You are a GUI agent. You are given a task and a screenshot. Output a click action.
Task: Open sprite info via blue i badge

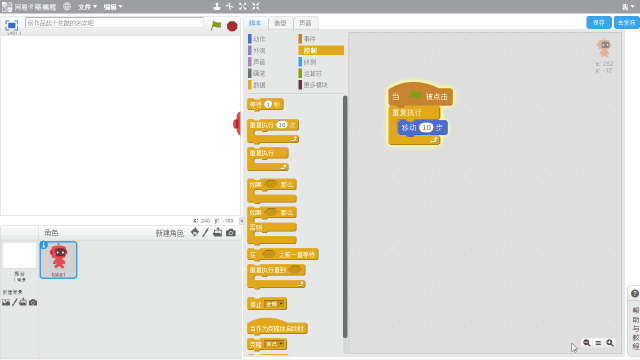44,245
